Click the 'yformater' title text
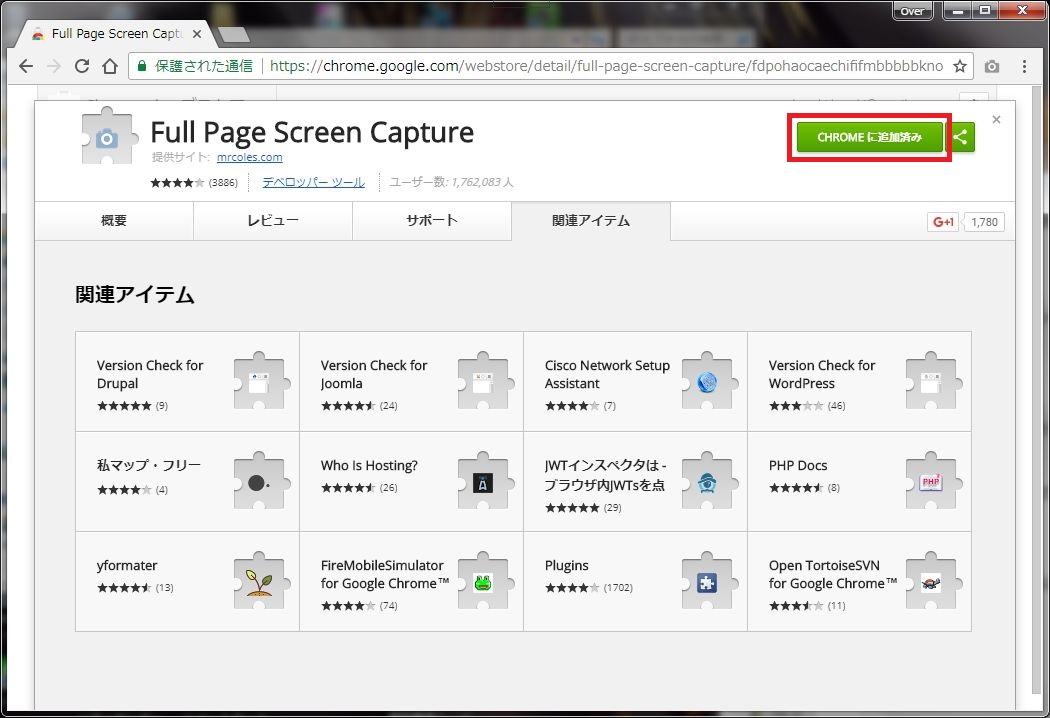Image resolution: width=1050 pixels, height=718 pixels. 127,566
